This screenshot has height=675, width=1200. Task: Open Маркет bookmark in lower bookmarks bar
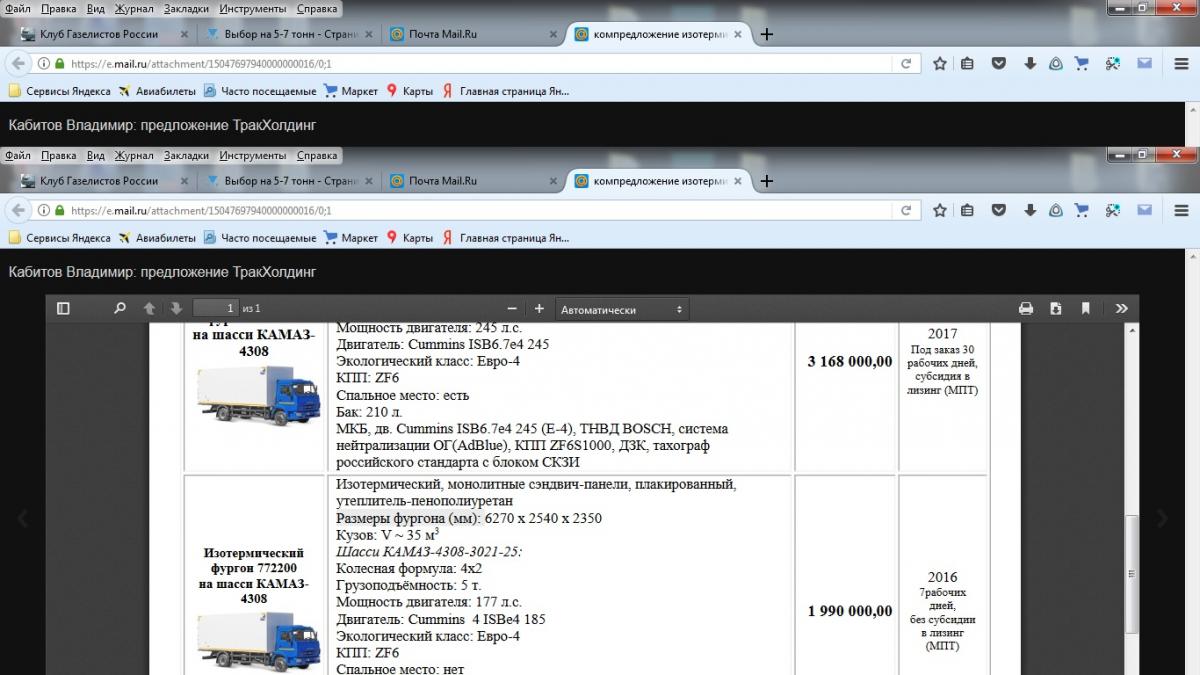click(351, 238)
